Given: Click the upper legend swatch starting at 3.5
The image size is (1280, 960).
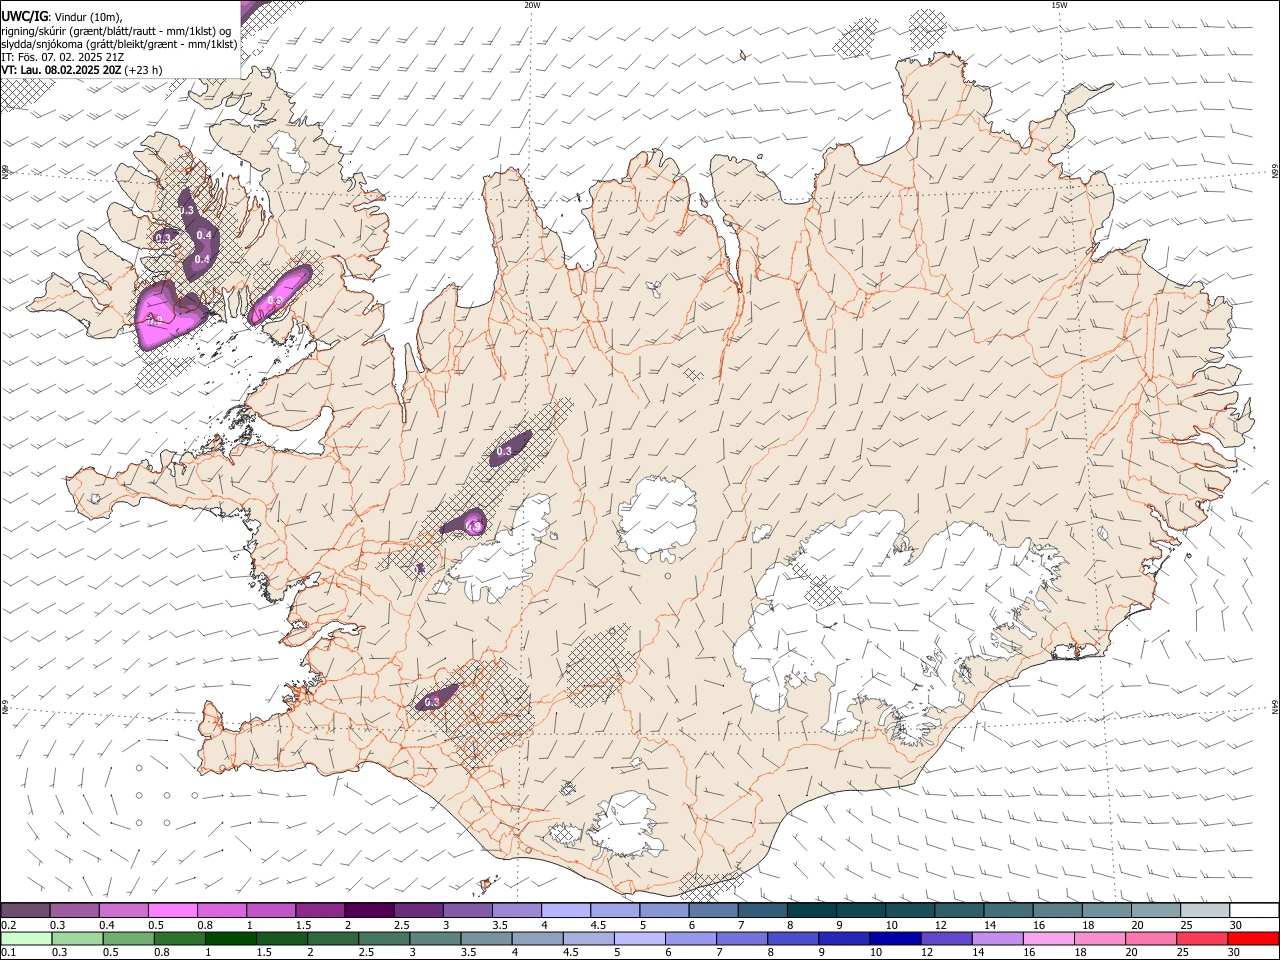Looking at the screenshot, I should (516, 910).
